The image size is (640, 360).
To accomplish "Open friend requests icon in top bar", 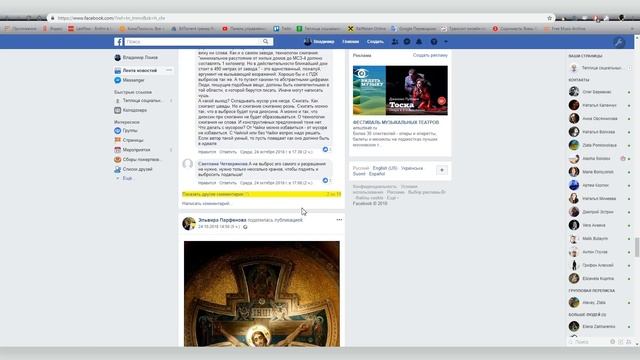I will click(x=395, y=42).
